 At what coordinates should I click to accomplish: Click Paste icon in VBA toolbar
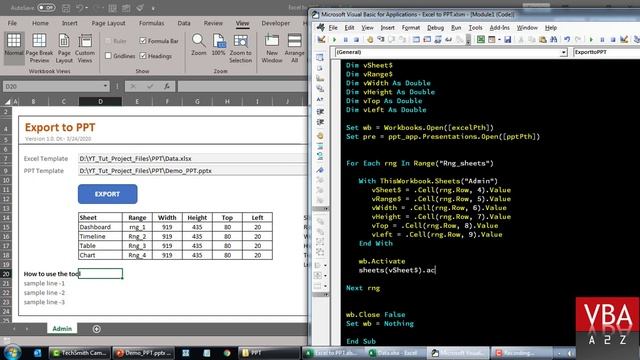542,40
